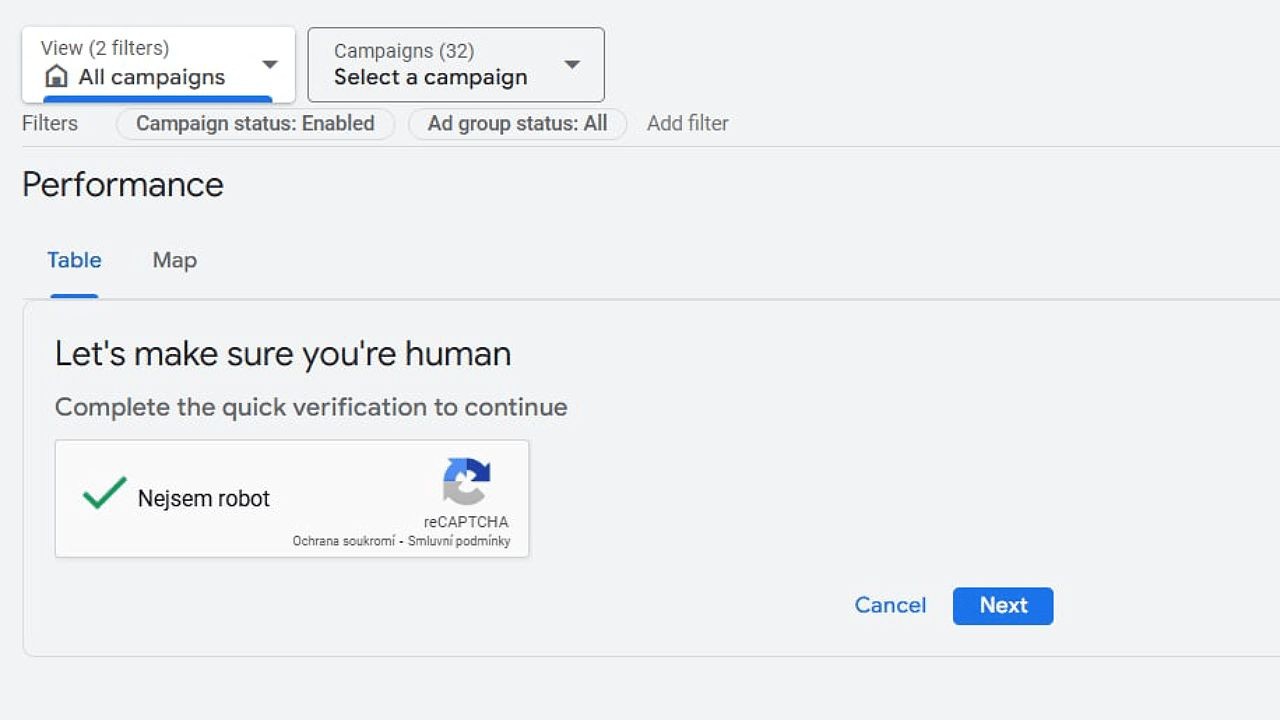
Task: Open the Ad group status: All filter chip
Action: 517,124
